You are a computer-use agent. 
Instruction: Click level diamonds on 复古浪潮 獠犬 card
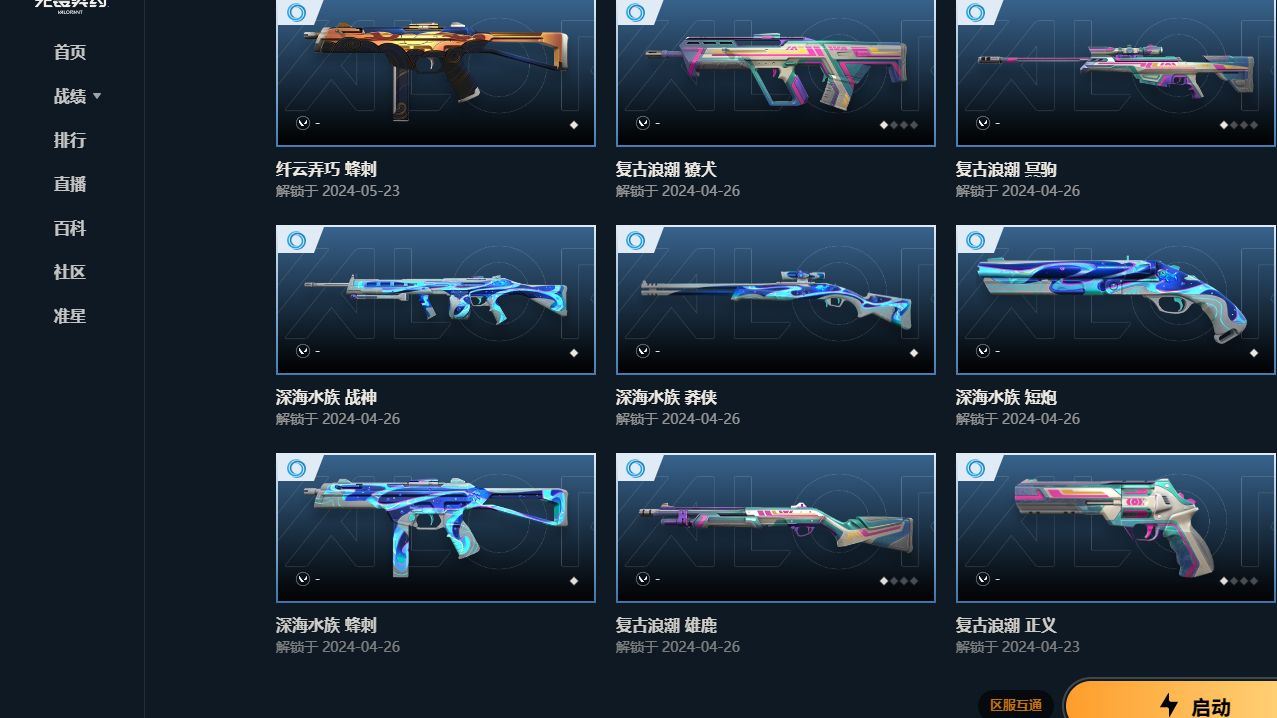(x=898, y=125)
